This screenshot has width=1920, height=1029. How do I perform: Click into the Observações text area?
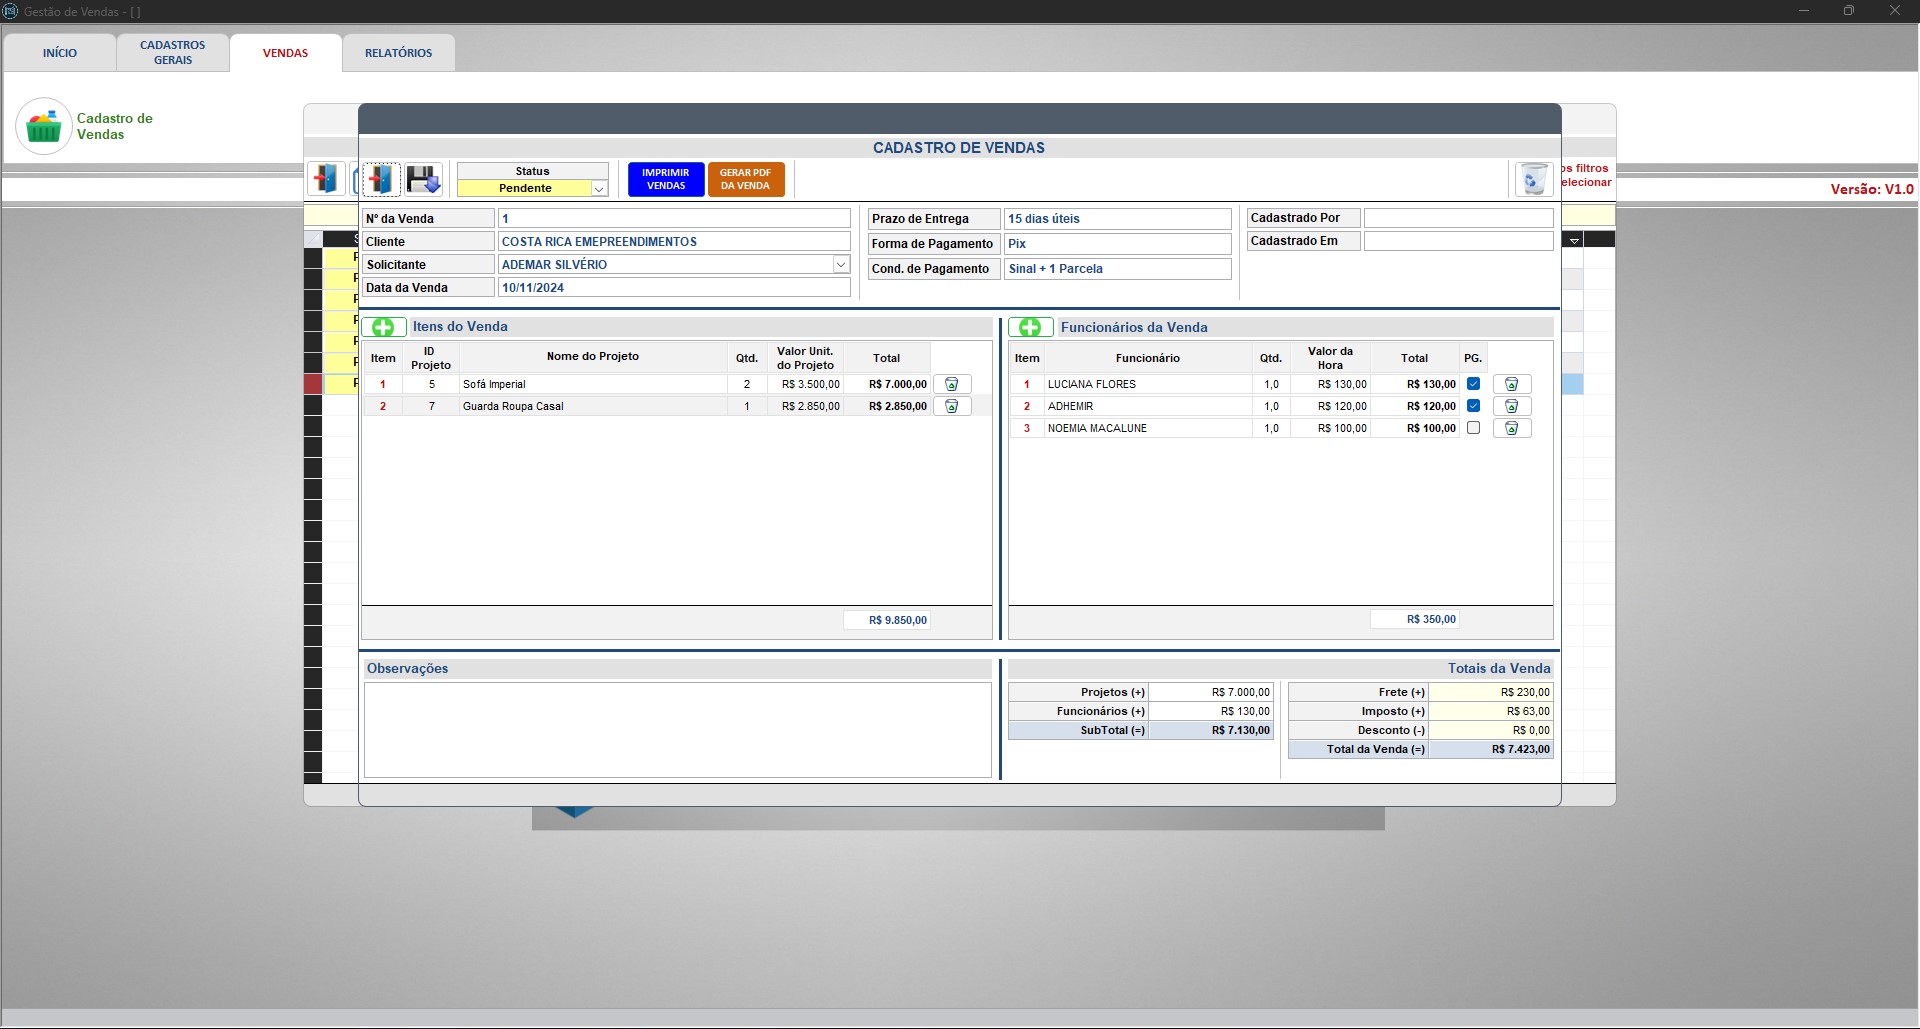[677, 730]
